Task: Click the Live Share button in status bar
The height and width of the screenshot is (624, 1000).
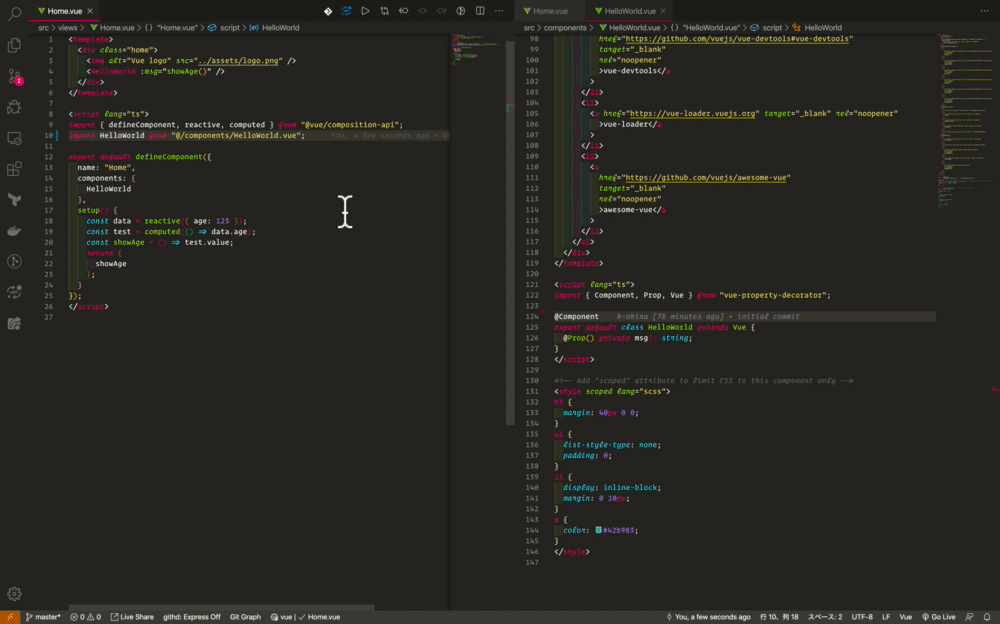Action: (x=132, y=617)
